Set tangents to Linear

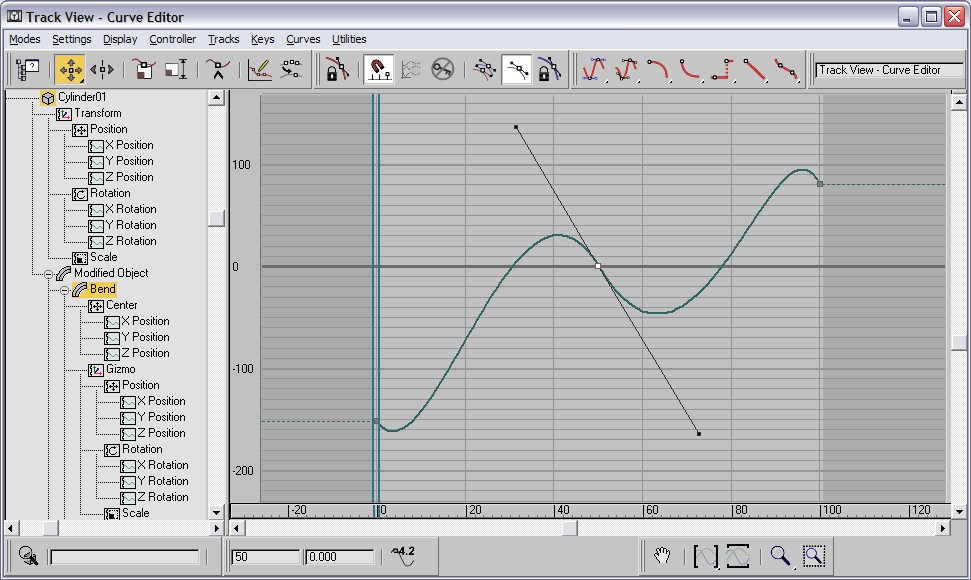point(755,69)
